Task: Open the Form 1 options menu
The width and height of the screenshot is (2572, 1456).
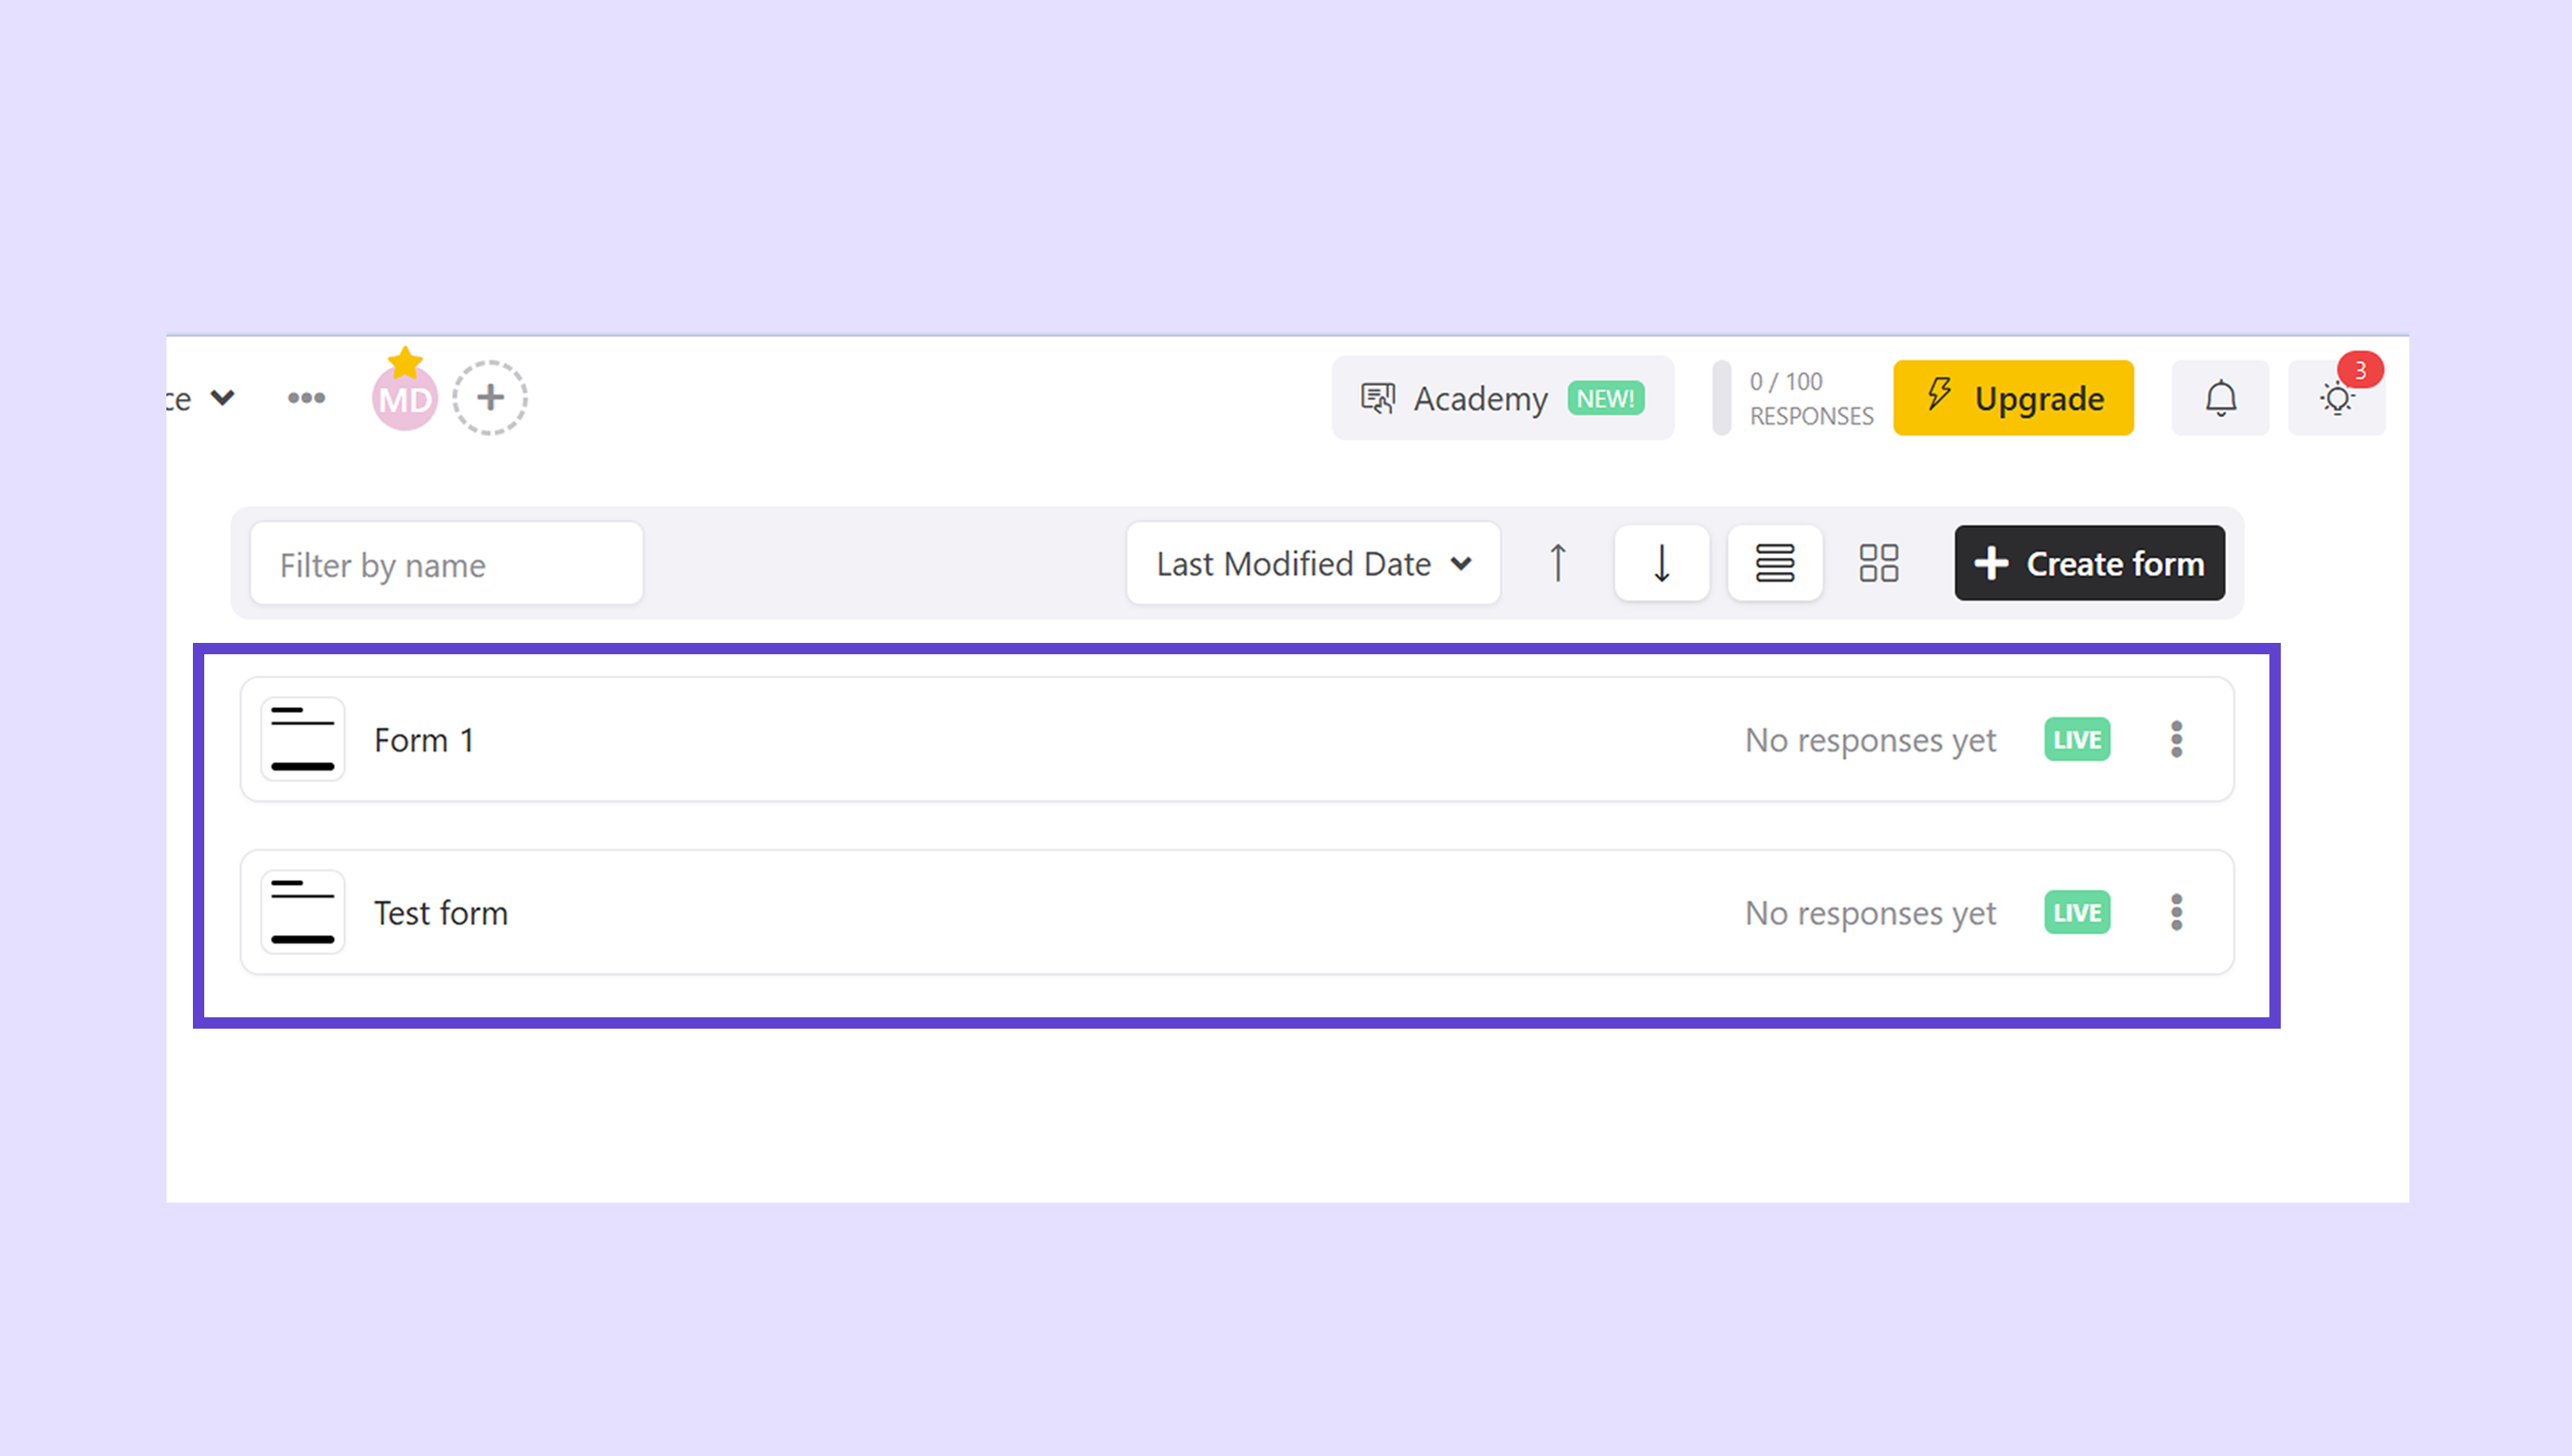Action: (x=2176, y=740)
